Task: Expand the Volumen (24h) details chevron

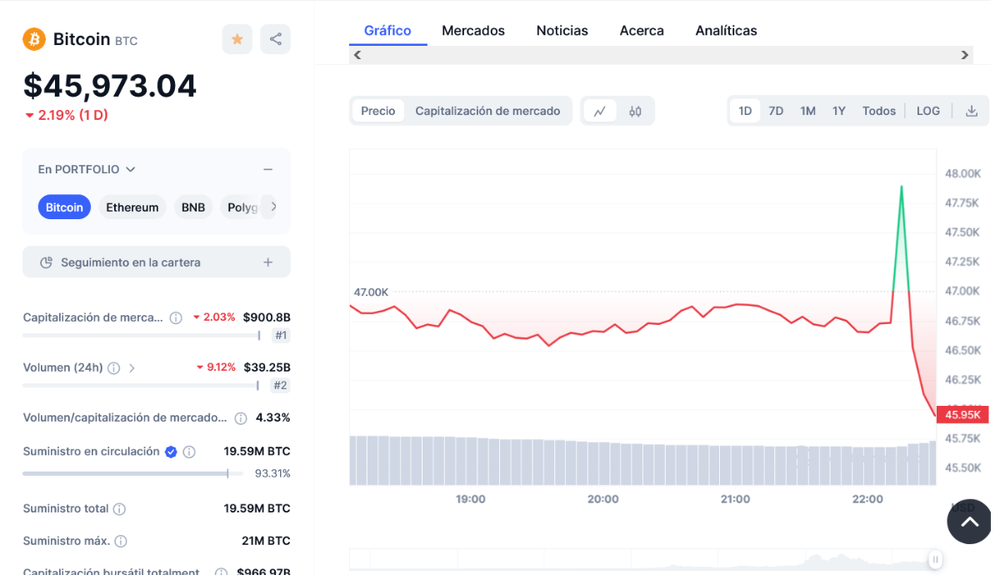Action: pyautogui.click(x=131, y=368)
